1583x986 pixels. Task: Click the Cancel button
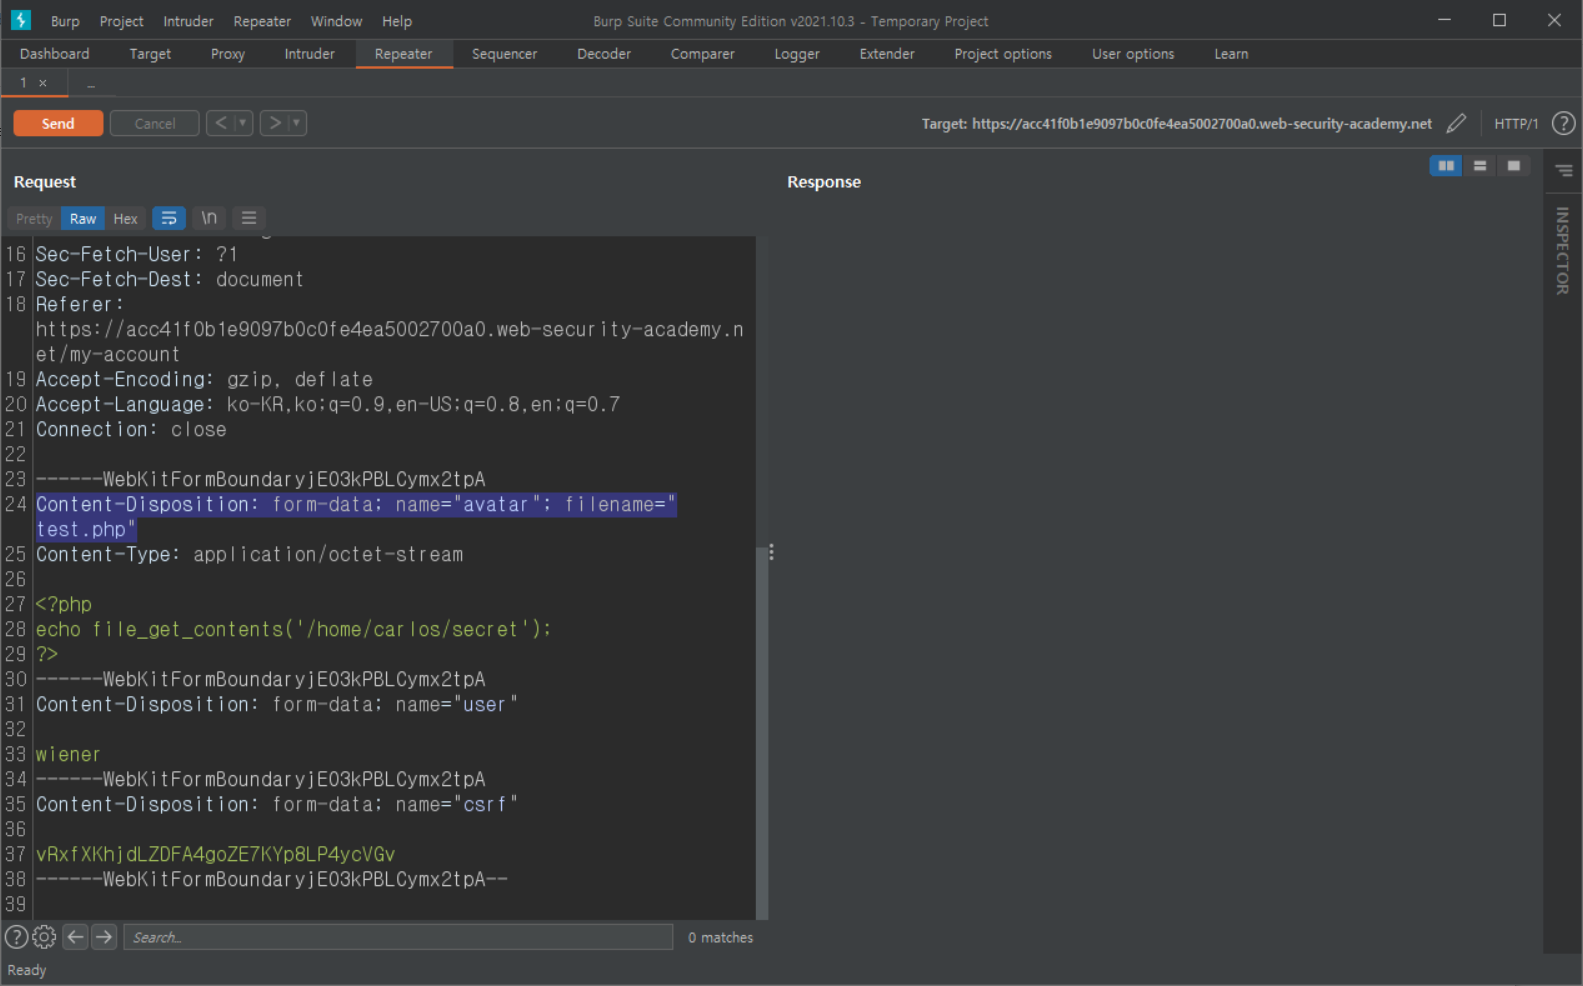click(154, 123)
